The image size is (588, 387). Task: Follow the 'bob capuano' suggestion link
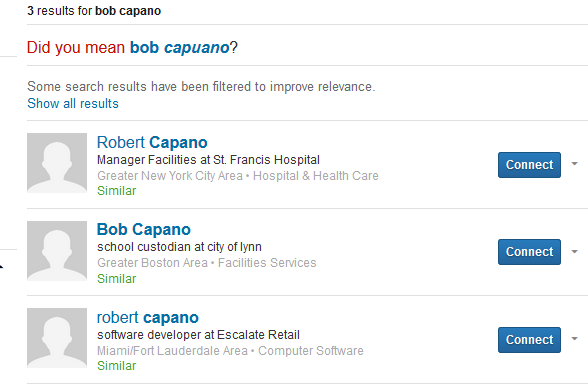click(x=179, y=48)
